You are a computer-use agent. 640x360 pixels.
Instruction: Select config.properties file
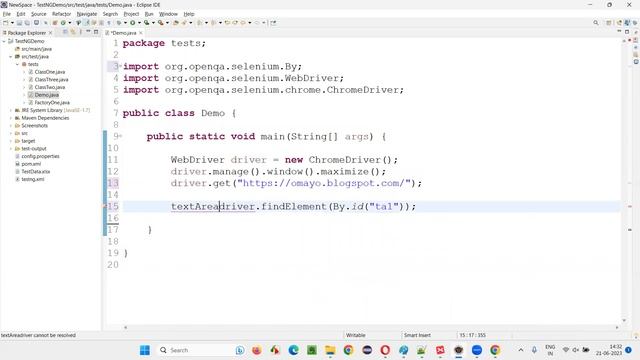click(40, 156)
